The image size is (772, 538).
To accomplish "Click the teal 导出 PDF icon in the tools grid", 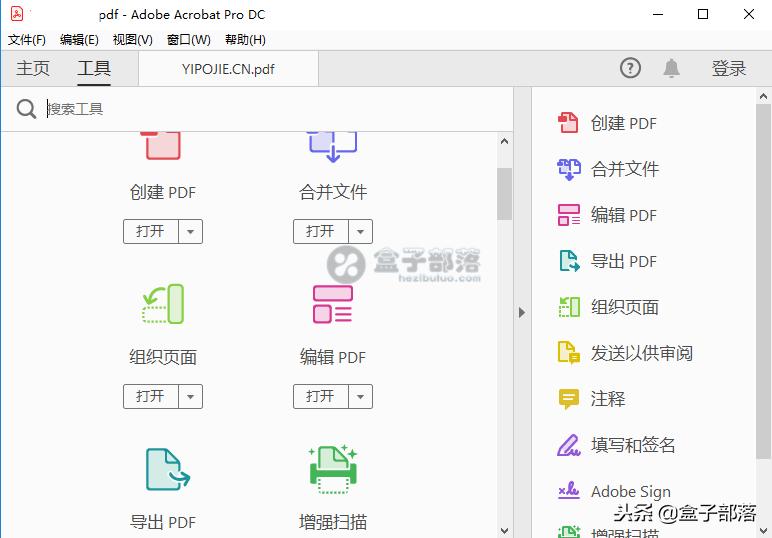I will (167, 469).
